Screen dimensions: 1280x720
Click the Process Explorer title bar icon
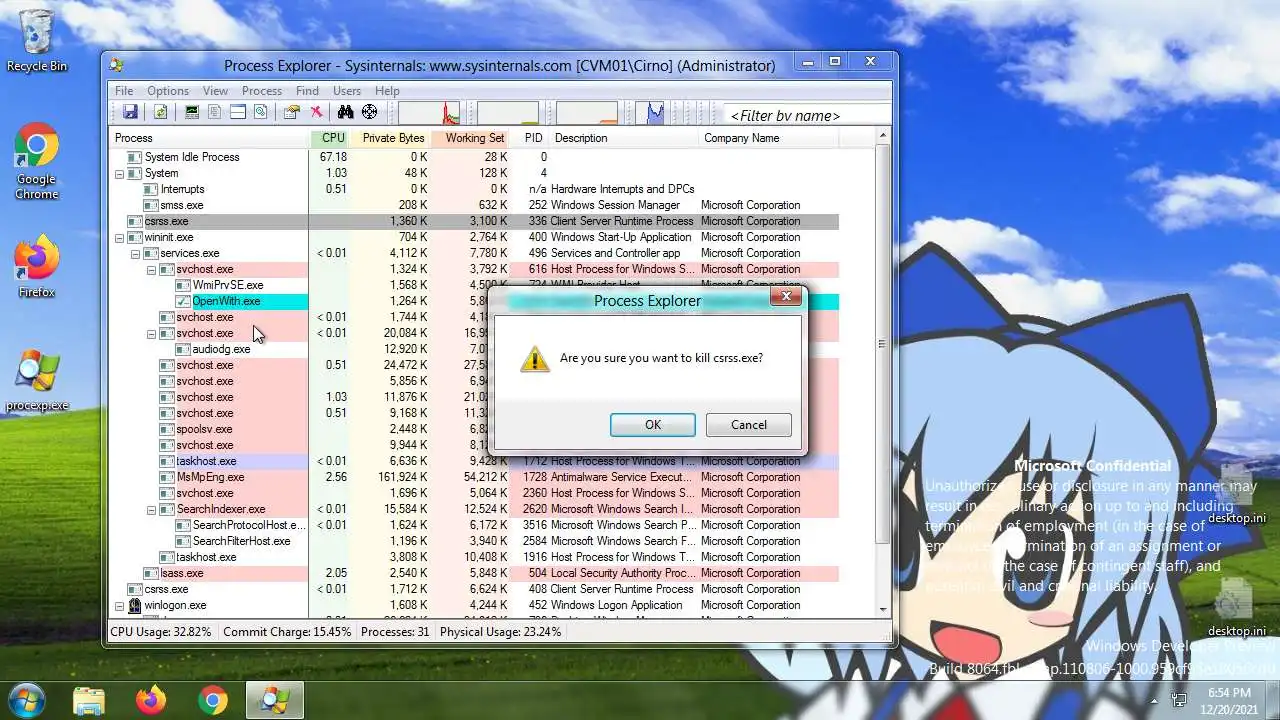117,65
